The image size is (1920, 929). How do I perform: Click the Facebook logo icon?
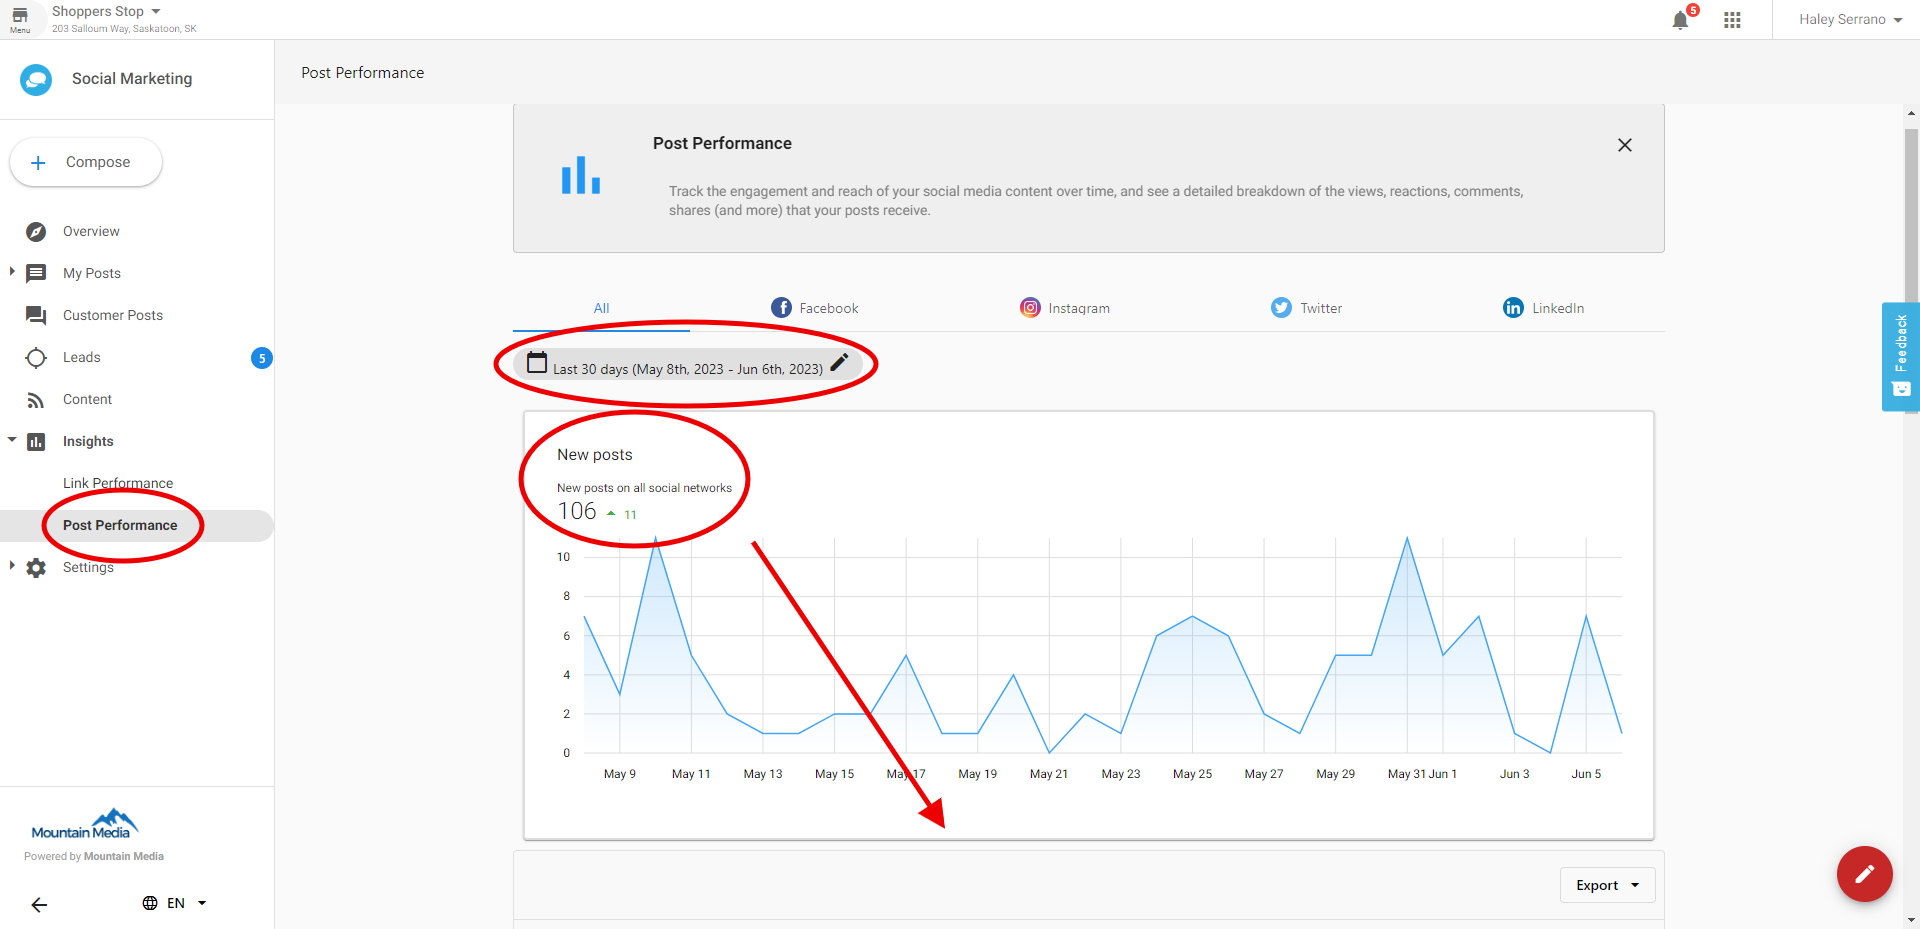tap(781, 308)
